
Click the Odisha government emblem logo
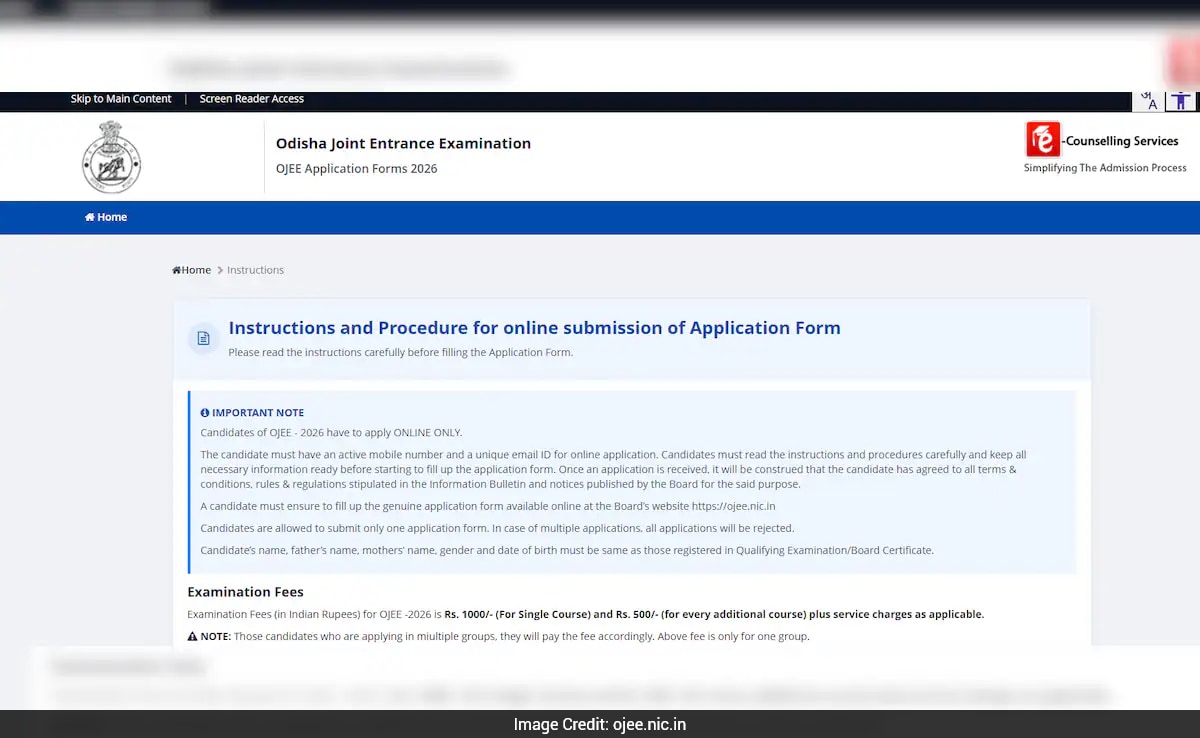coord(111,157)
